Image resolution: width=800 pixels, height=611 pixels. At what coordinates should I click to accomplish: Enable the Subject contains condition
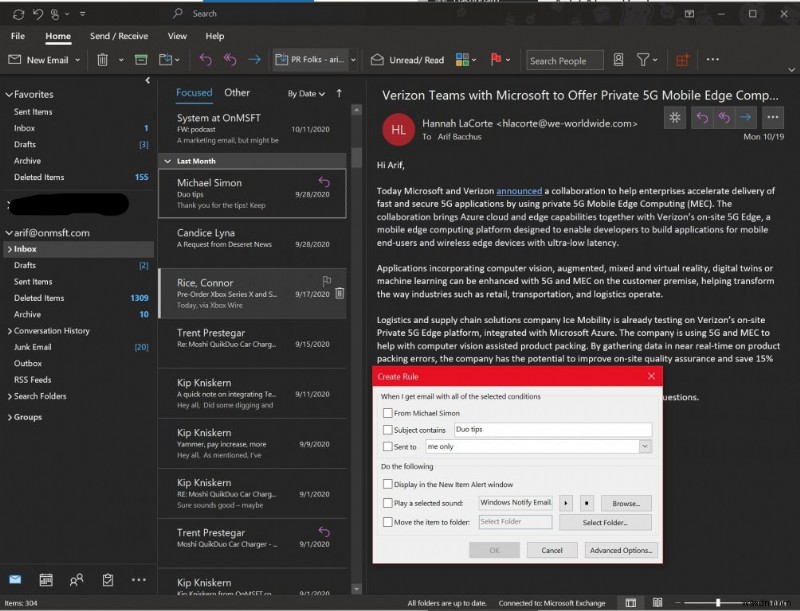[x=387, y=429]
